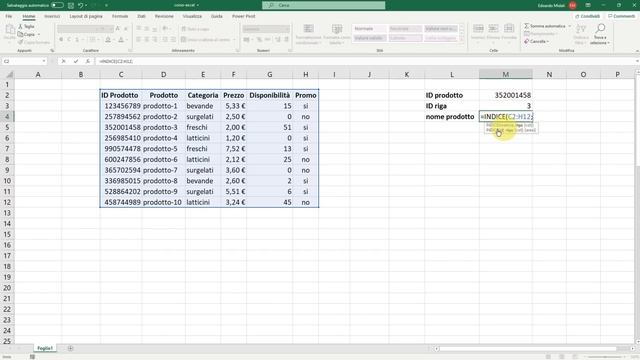Open the Power Pivot tab
This screenshot has height=360, width=640.
tap(243, 16)
